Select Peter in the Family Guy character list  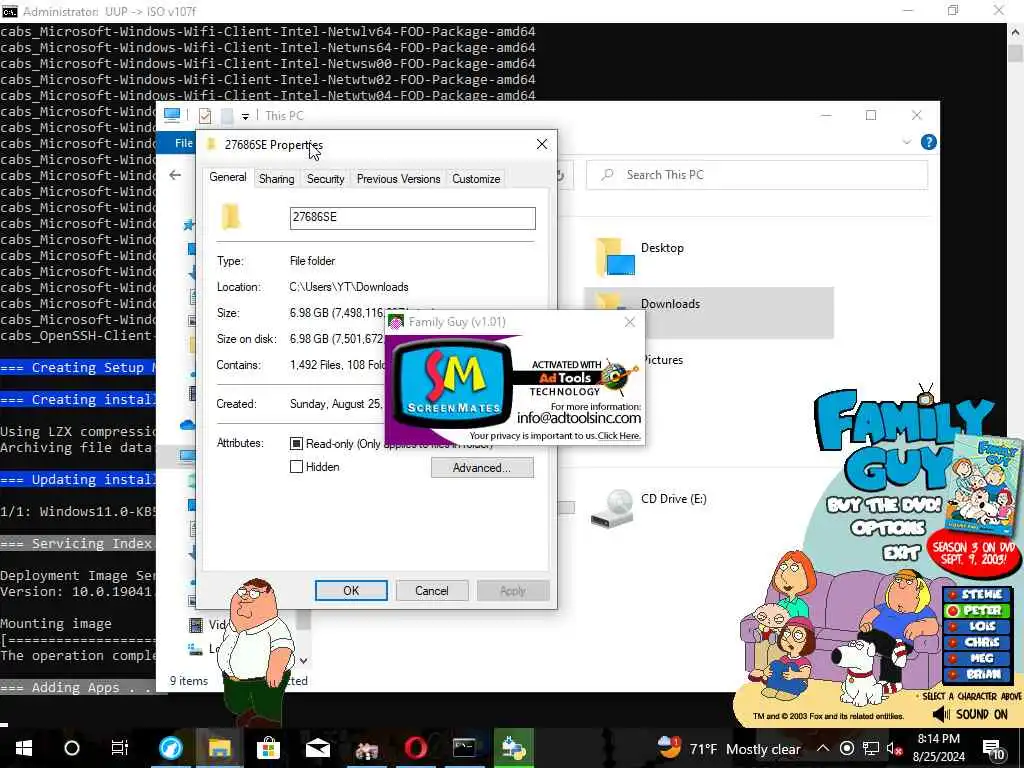coord(976,611)
